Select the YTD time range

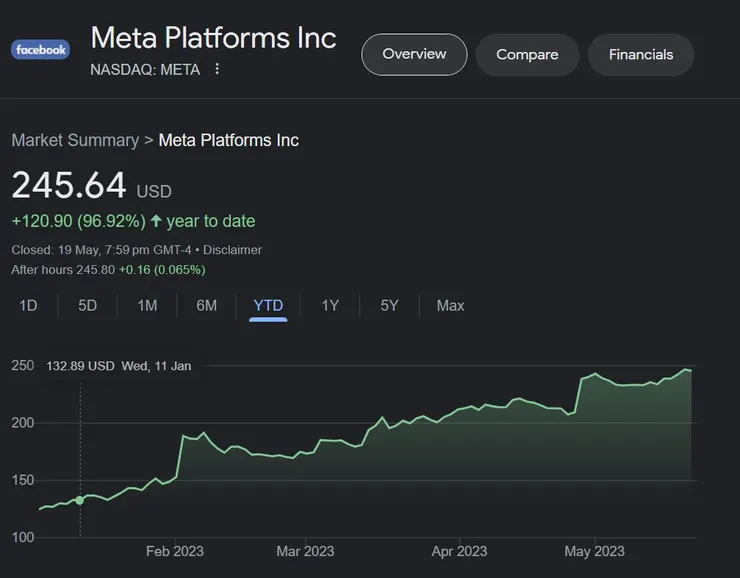(x=268, y=306)
